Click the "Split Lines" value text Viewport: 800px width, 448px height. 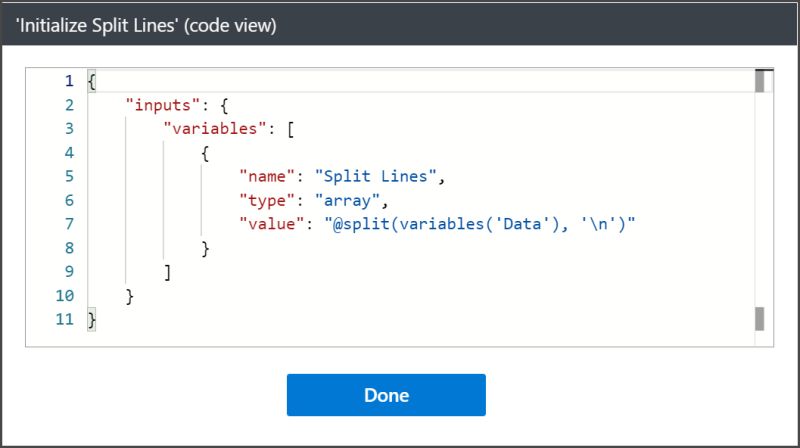tap(376, 177)
